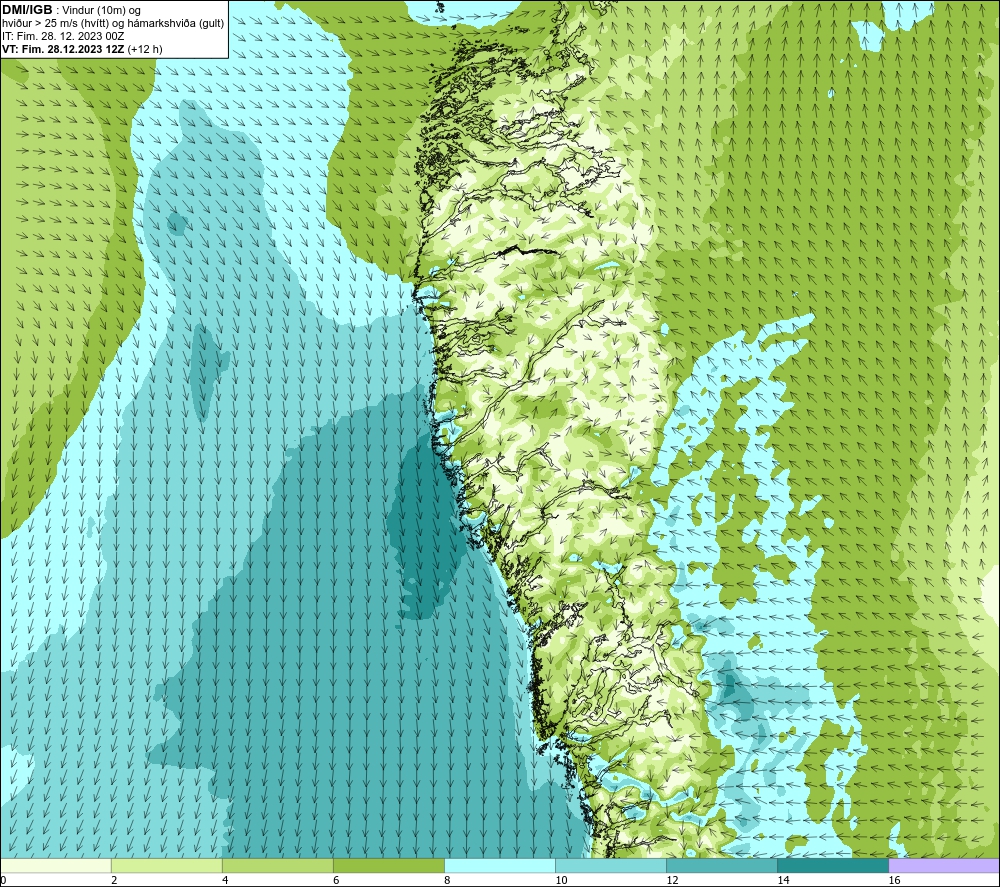Click the 0-2 m/s pale yellow legend swatch
This screenshot has height=887, width=1000.
(56, 865)
